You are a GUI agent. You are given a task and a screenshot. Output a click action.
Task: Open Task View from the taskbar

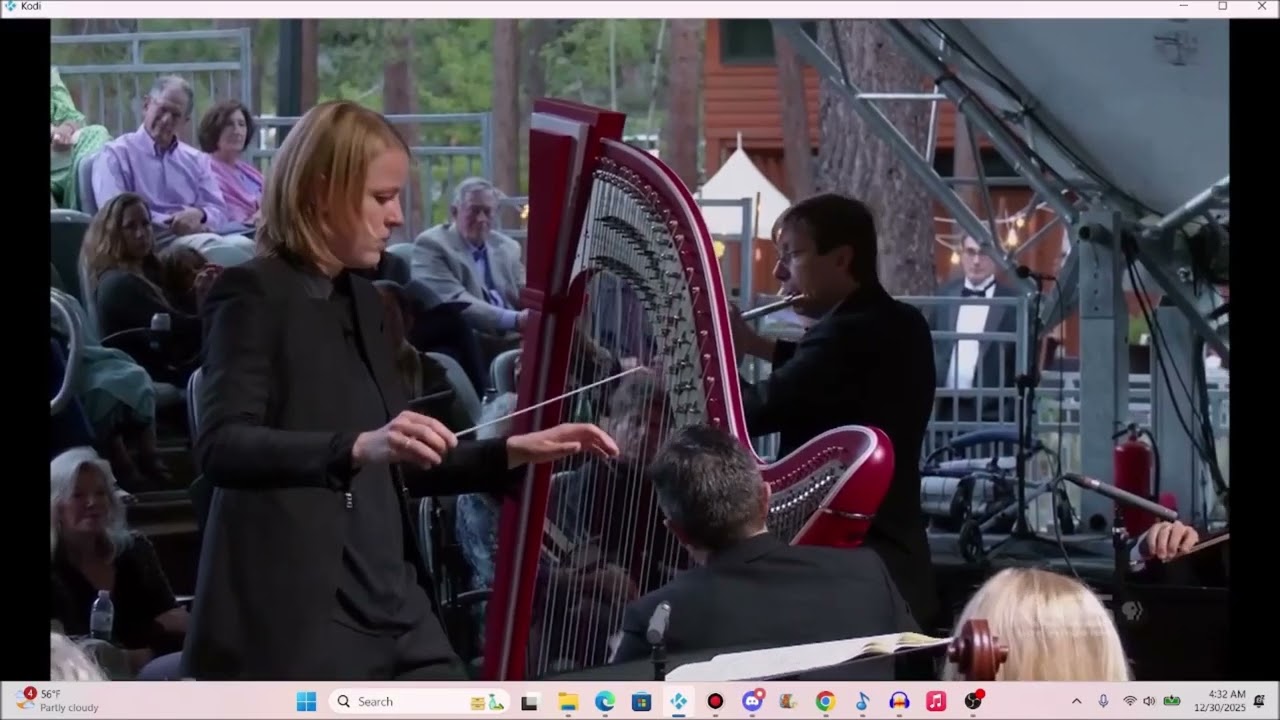[530, 701]
